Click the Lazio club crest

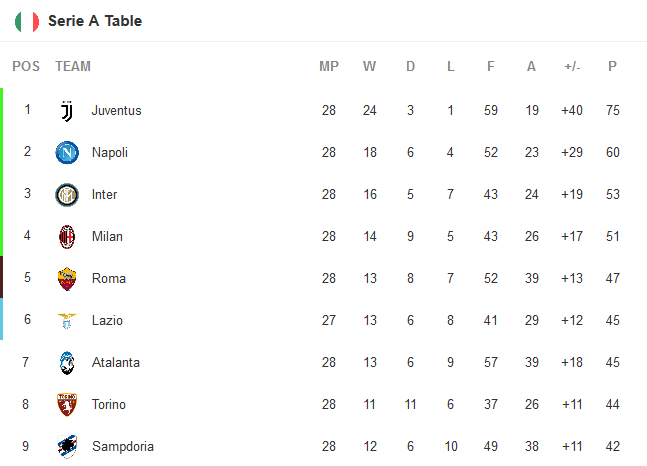point(67,321)
